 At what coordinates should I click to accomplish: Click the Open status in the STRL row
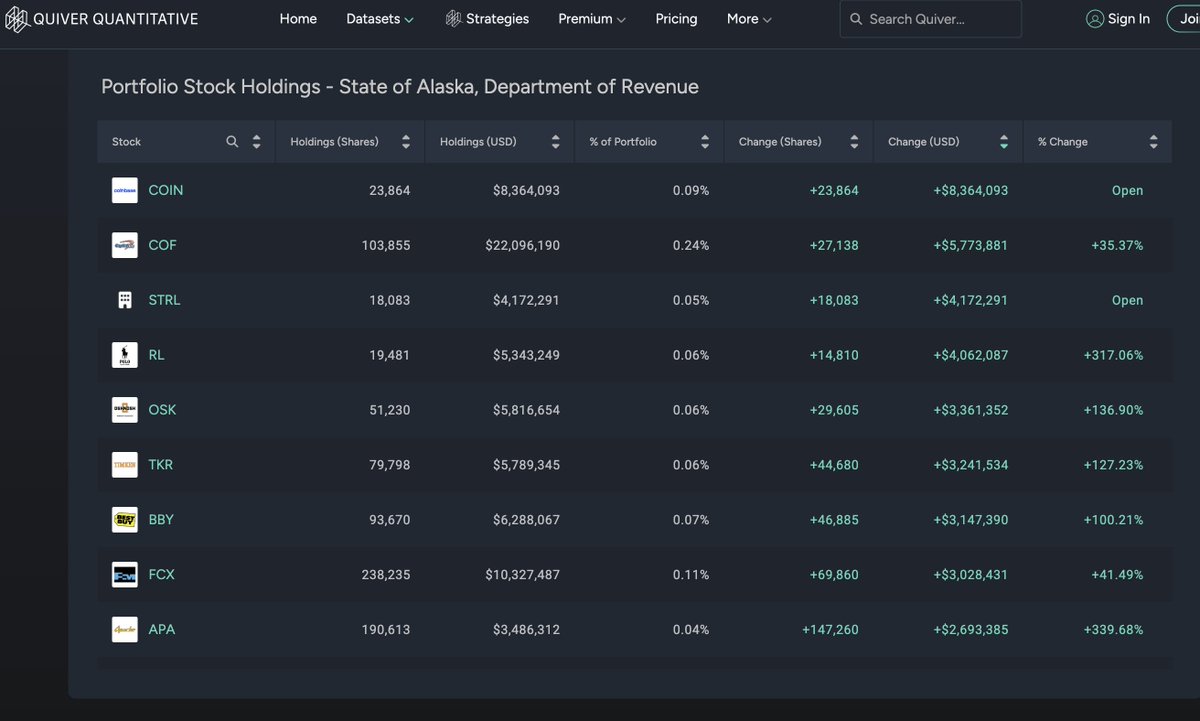[1127, 300]
